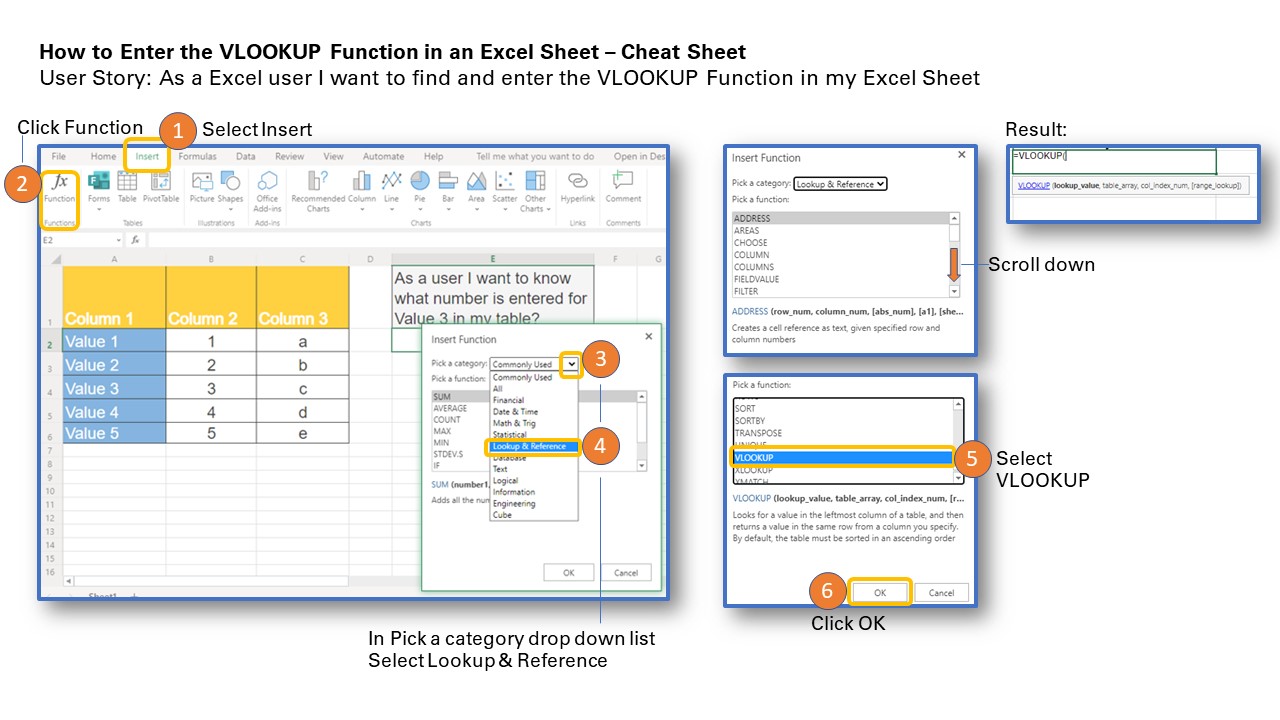Click the cell containing =VLOOKUP(

(1113, 161)
